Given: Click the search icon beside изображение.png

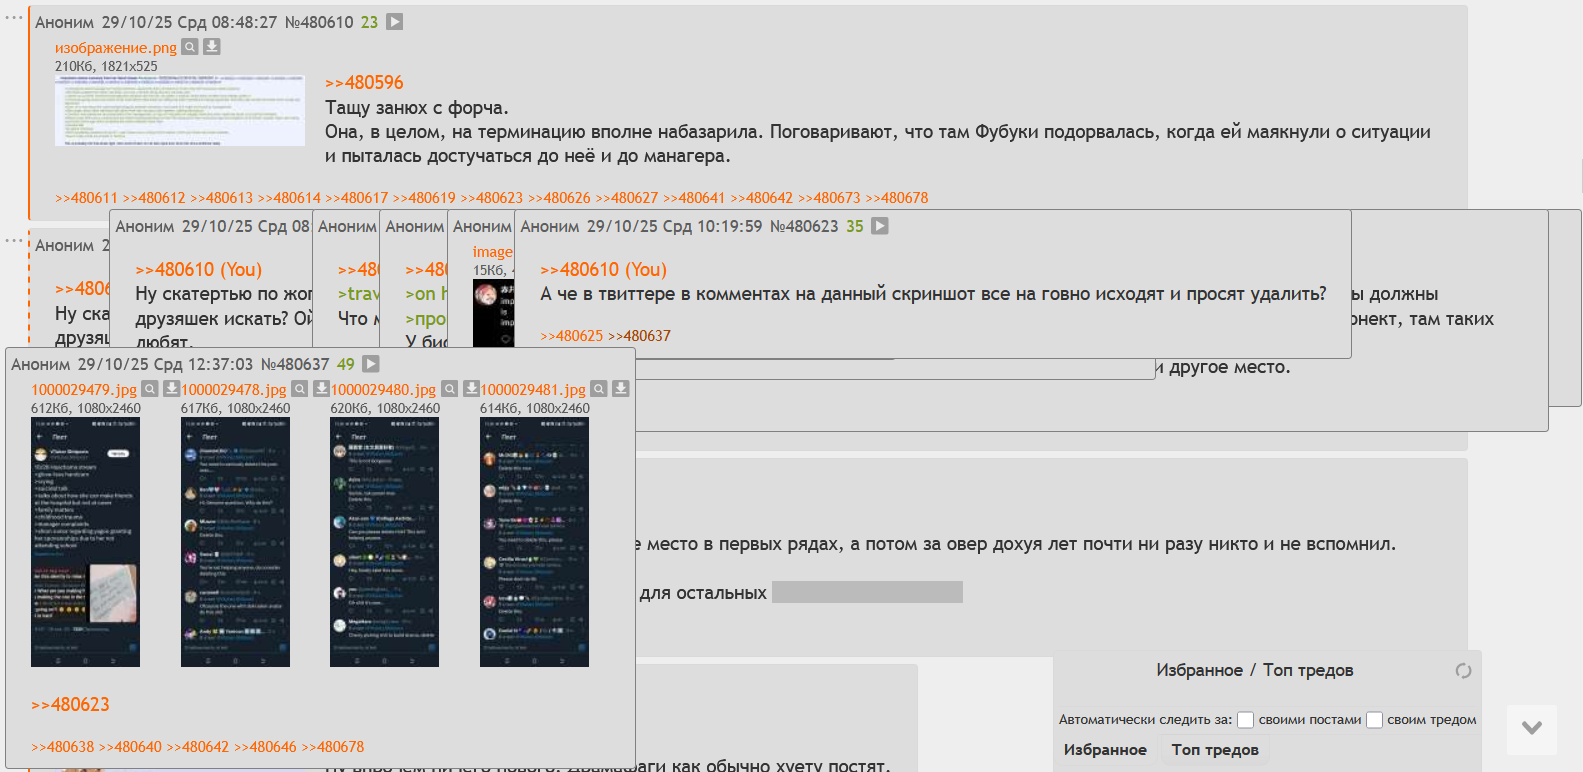Looking at the screenshot, I should point(190,47).
